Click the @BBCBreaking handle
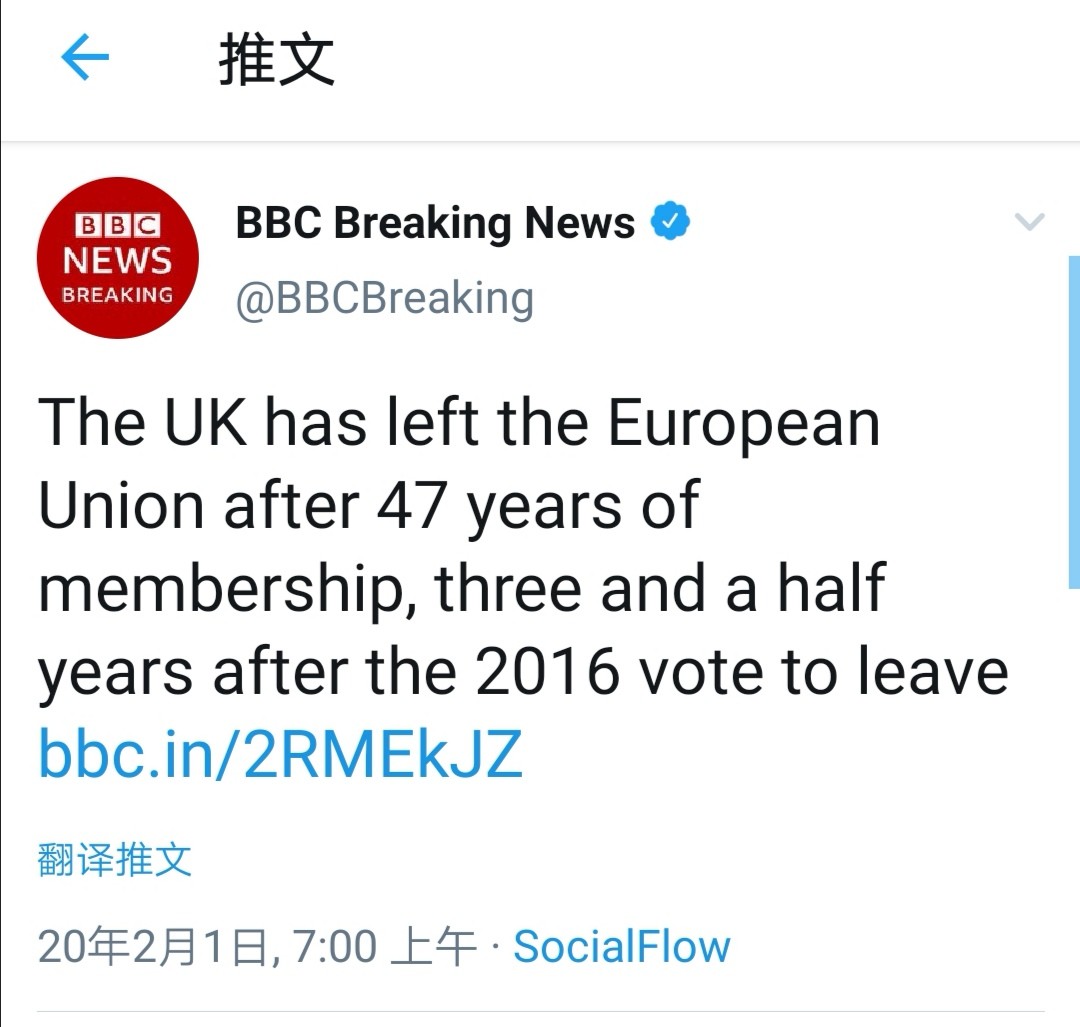The image size is (1080, 1027). (385, 298)
